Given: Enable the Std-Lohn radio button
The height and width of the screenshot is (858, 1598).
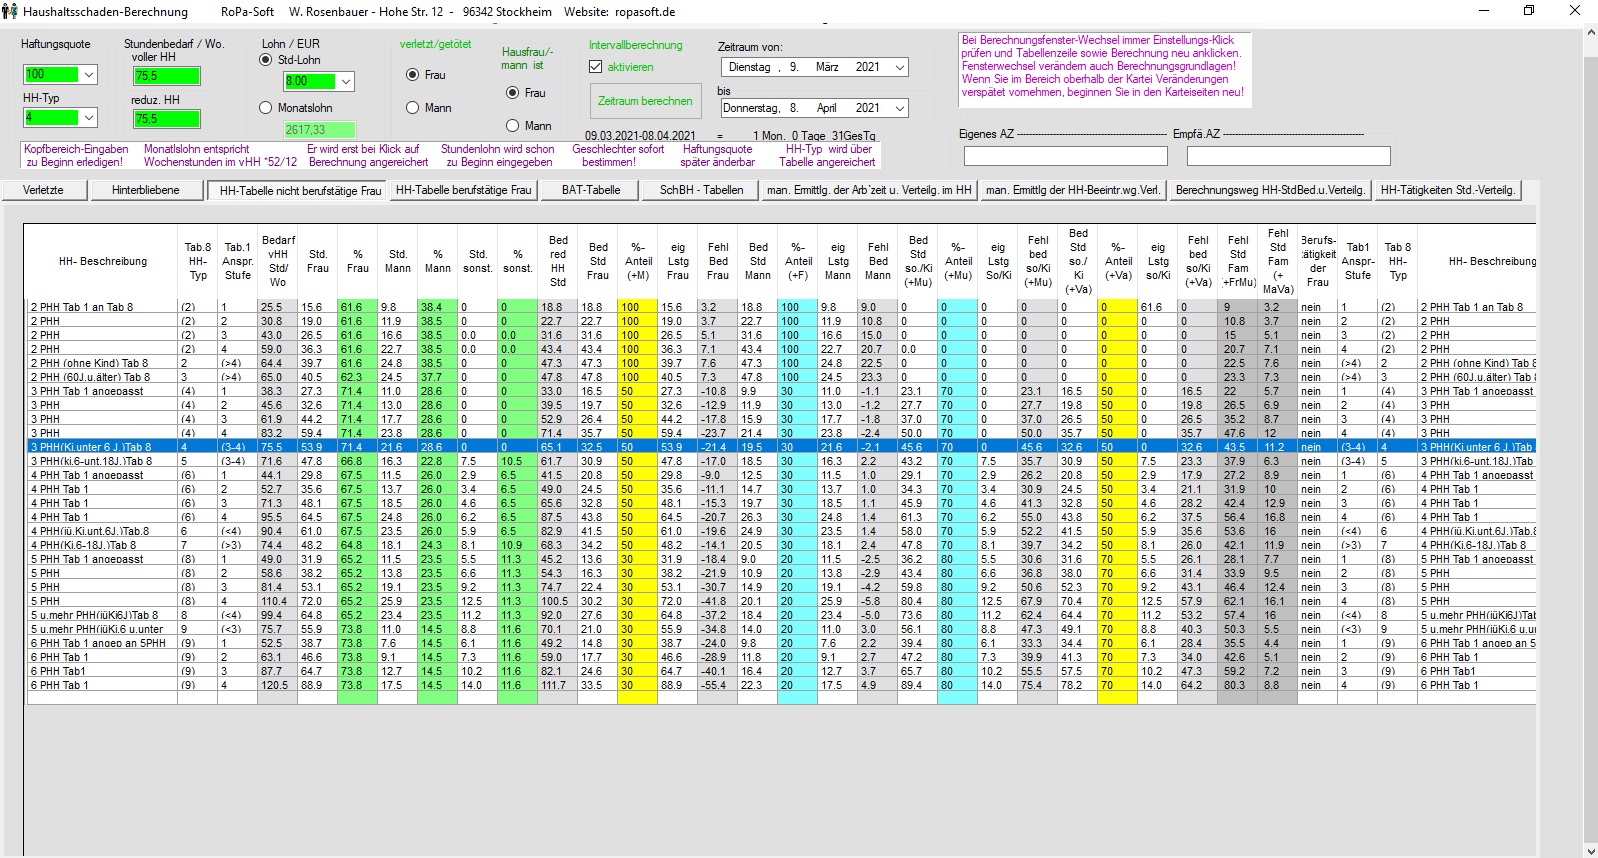Looking at the screenshot, I should tap(266, 60).
